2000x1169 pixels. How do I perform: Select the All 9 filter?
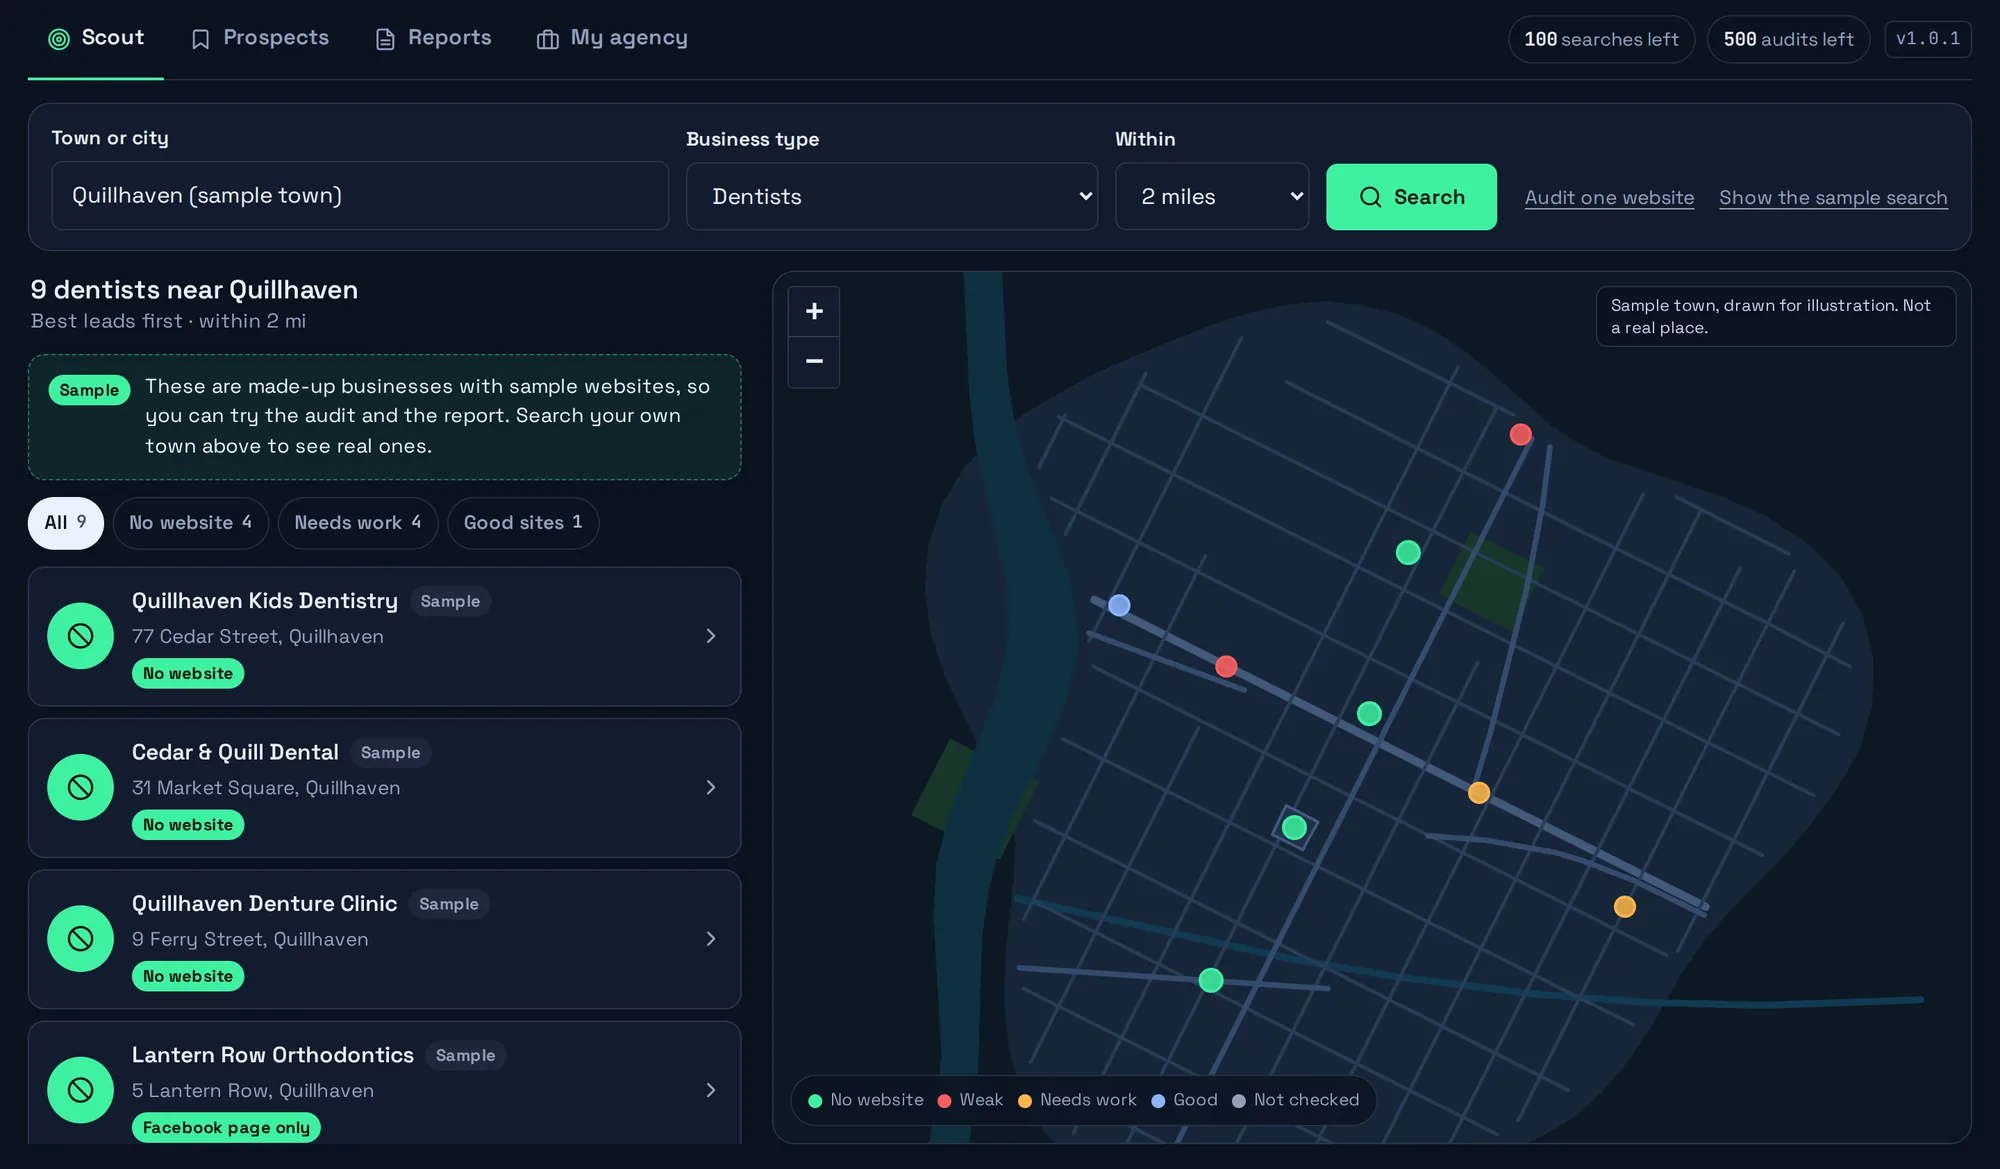[x=66, y=523]
